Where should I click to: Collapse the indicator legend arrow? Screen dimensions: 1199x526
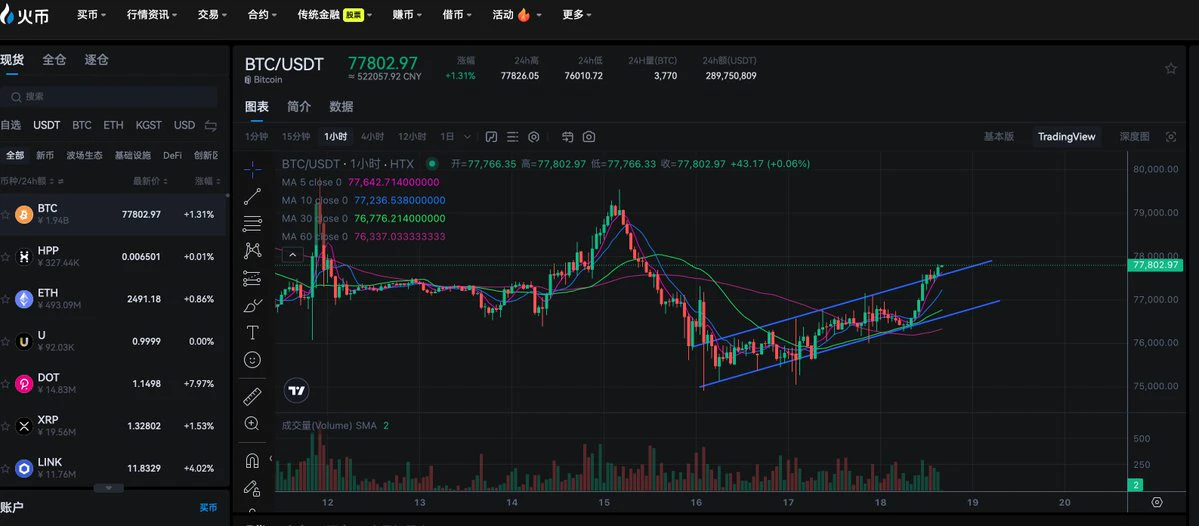click(x=292, y=255)
